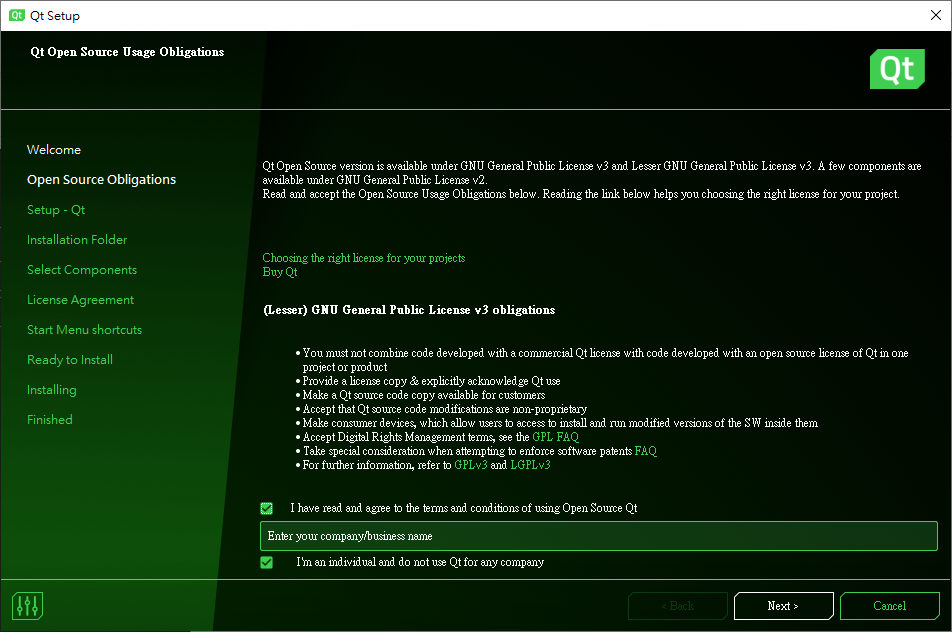Close the Qt Setup window
Screen dimensions: 952x632
coord(936,15)
